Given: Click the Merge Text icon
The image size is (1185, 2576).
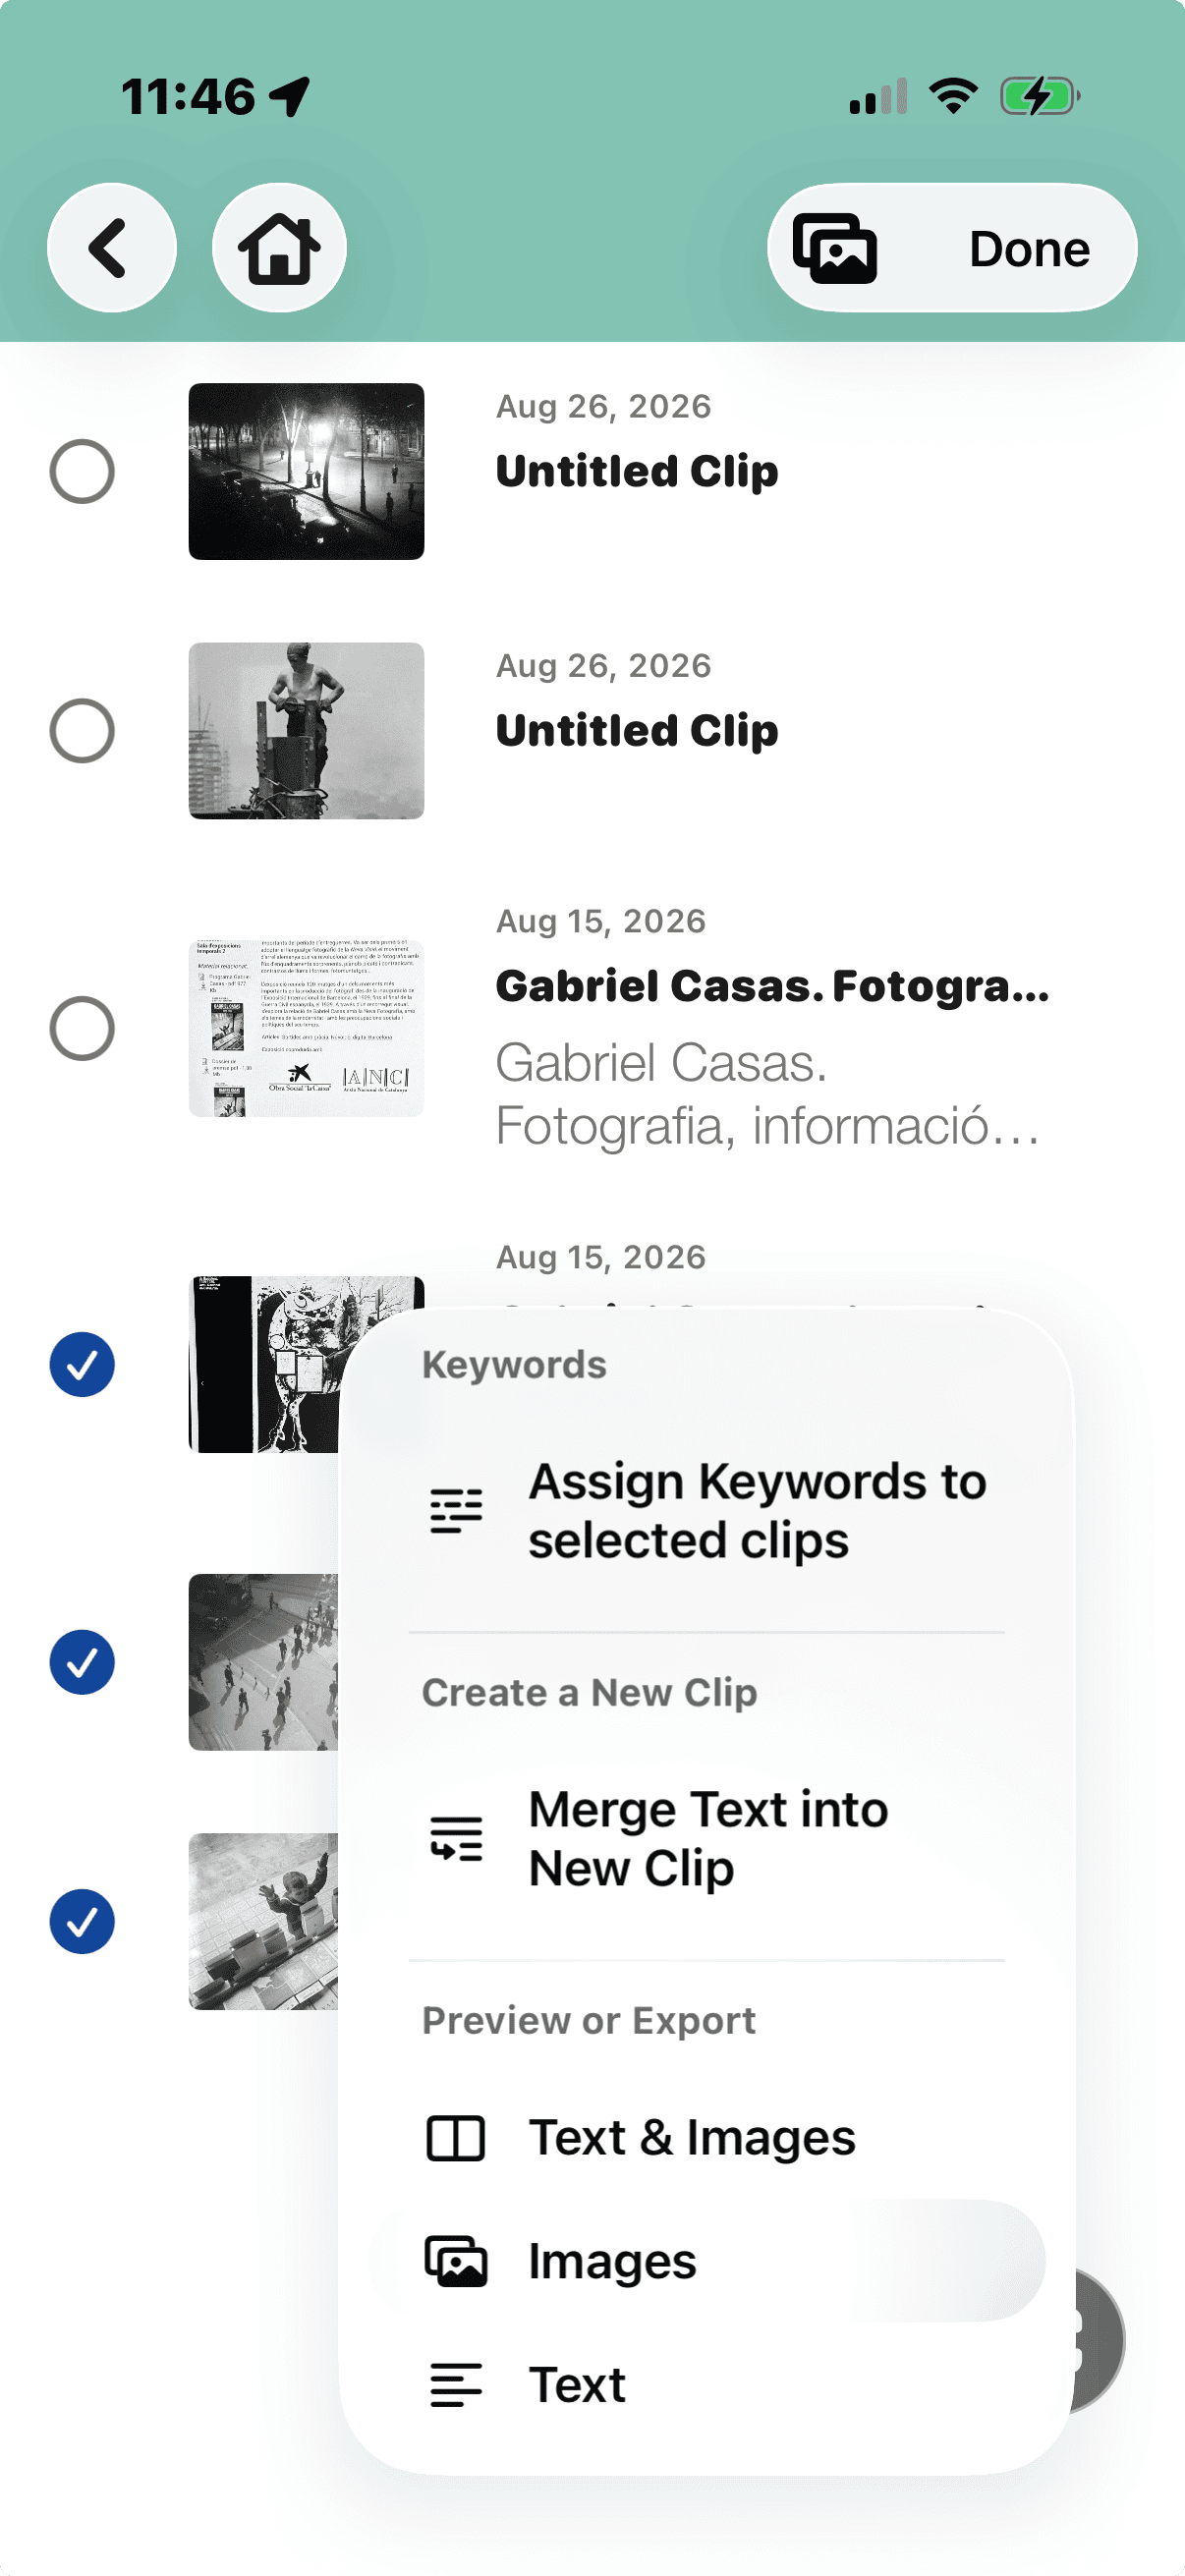Looking at the screenshot, I should point(456,1838).
